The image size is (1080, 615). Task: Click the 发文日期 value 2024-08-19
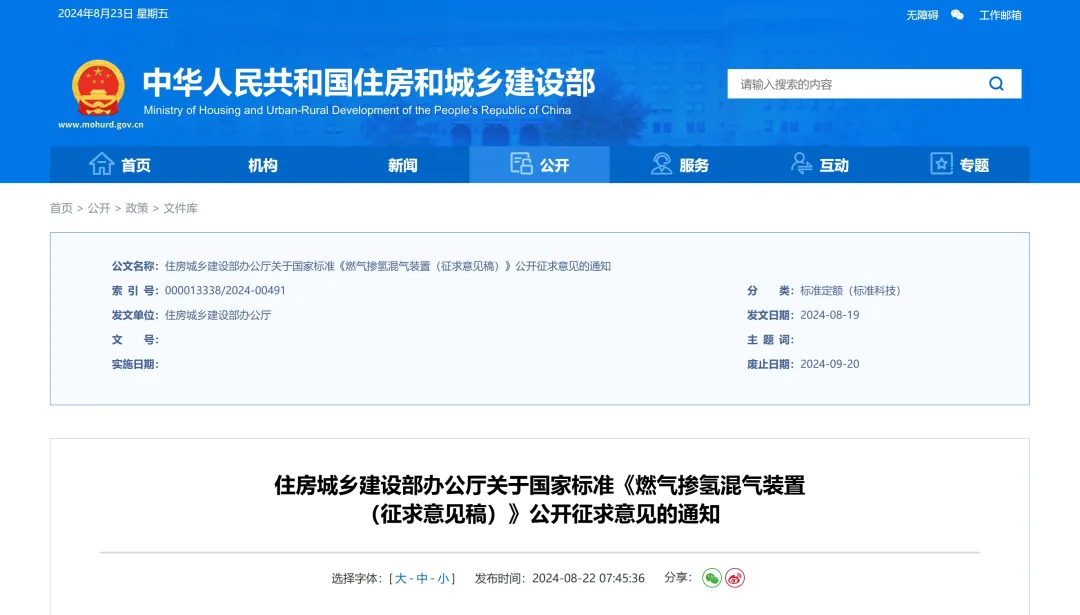click(829, 315)
